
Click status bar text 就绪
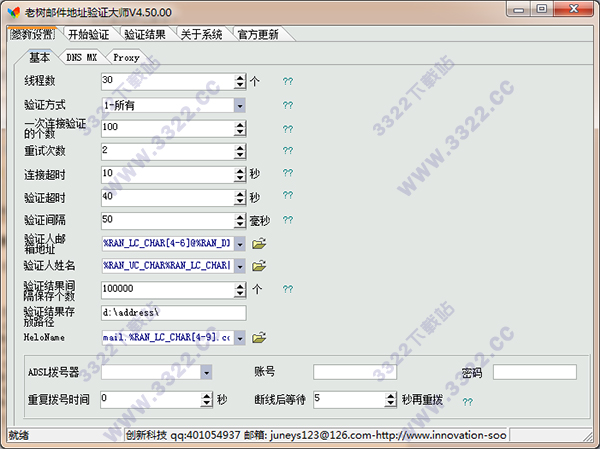point(19,435)
